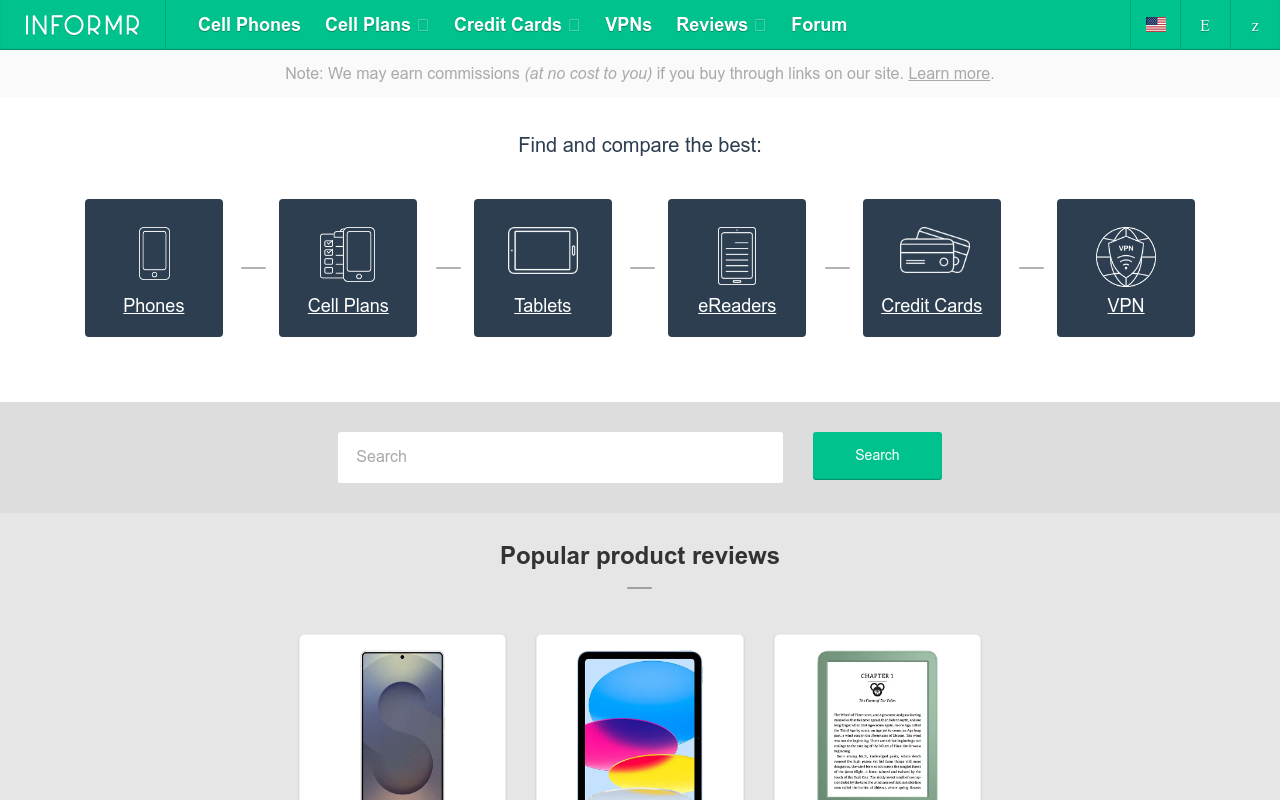Open the Forum navigation link
The width and height of the screenshot is (1280, 800).
pyautogui.click(x=819, y=25)
